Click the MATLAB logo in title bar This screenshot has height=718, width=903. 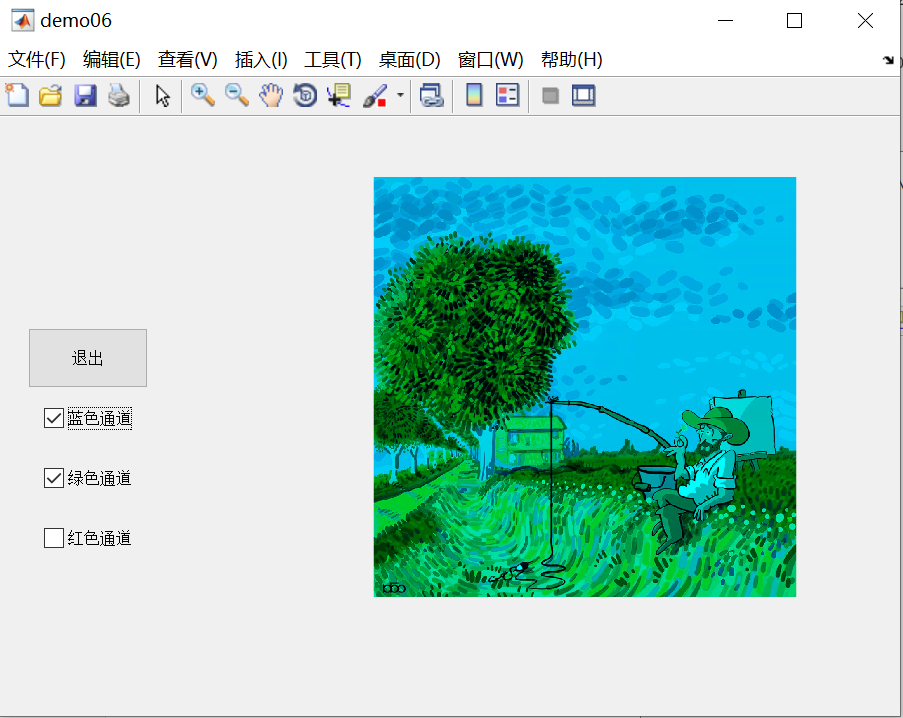click(23, 21)
